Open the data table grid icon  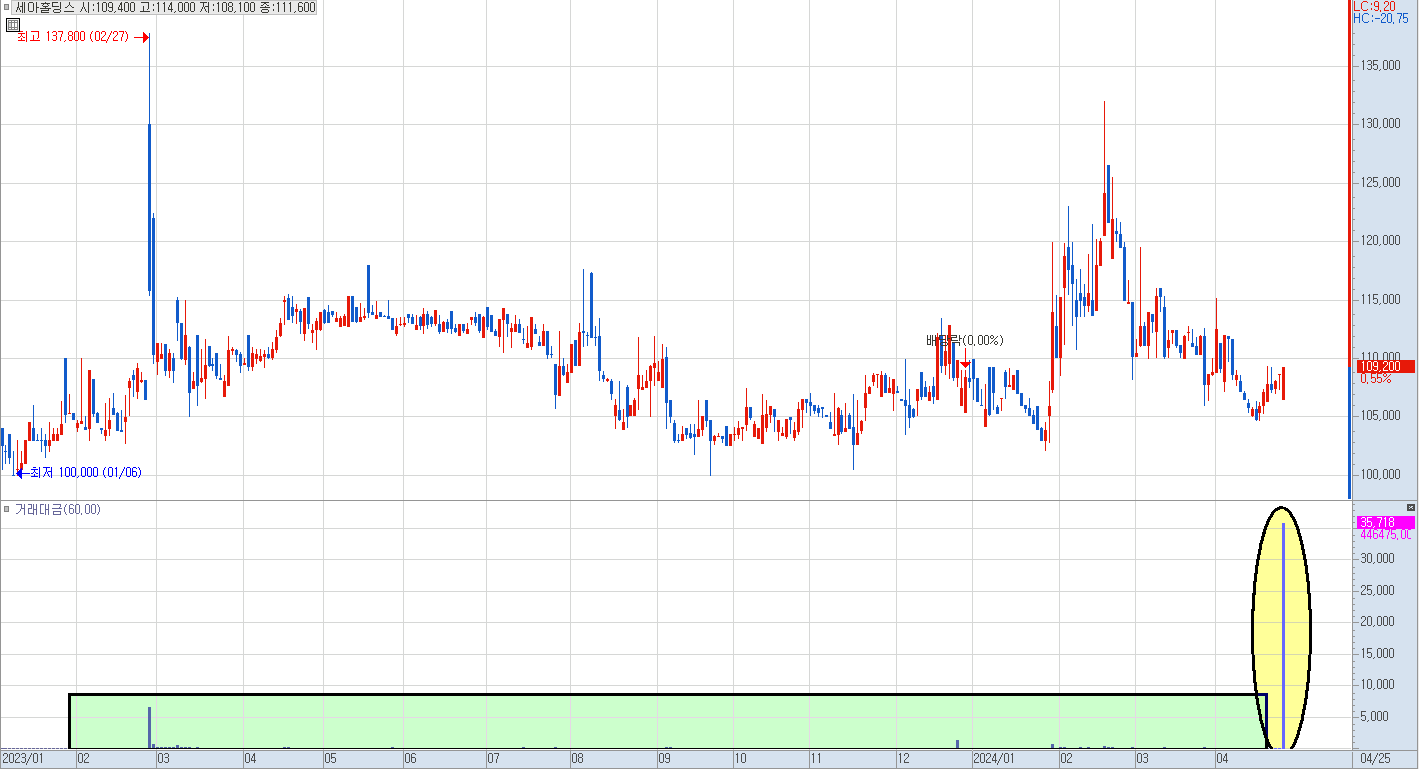(13, 24)
